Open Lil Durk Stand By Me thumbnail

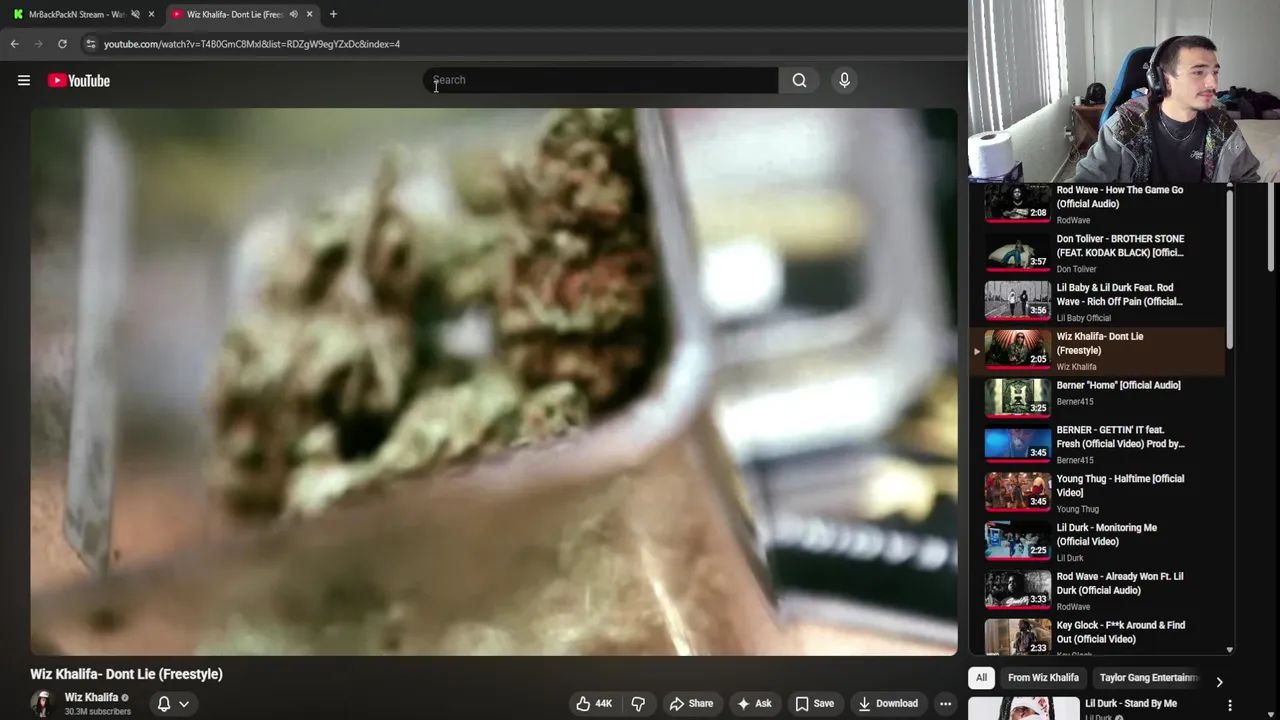(1024, 709)
